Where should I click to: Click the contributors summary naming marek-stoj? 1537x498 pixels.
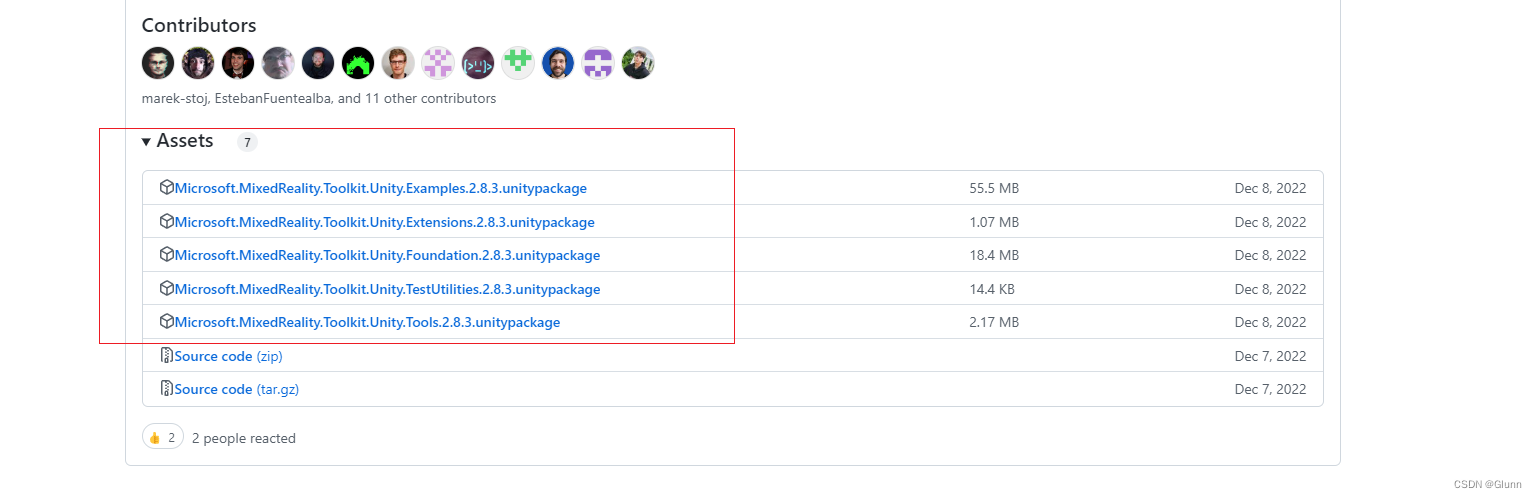click(x=319, y=99)
